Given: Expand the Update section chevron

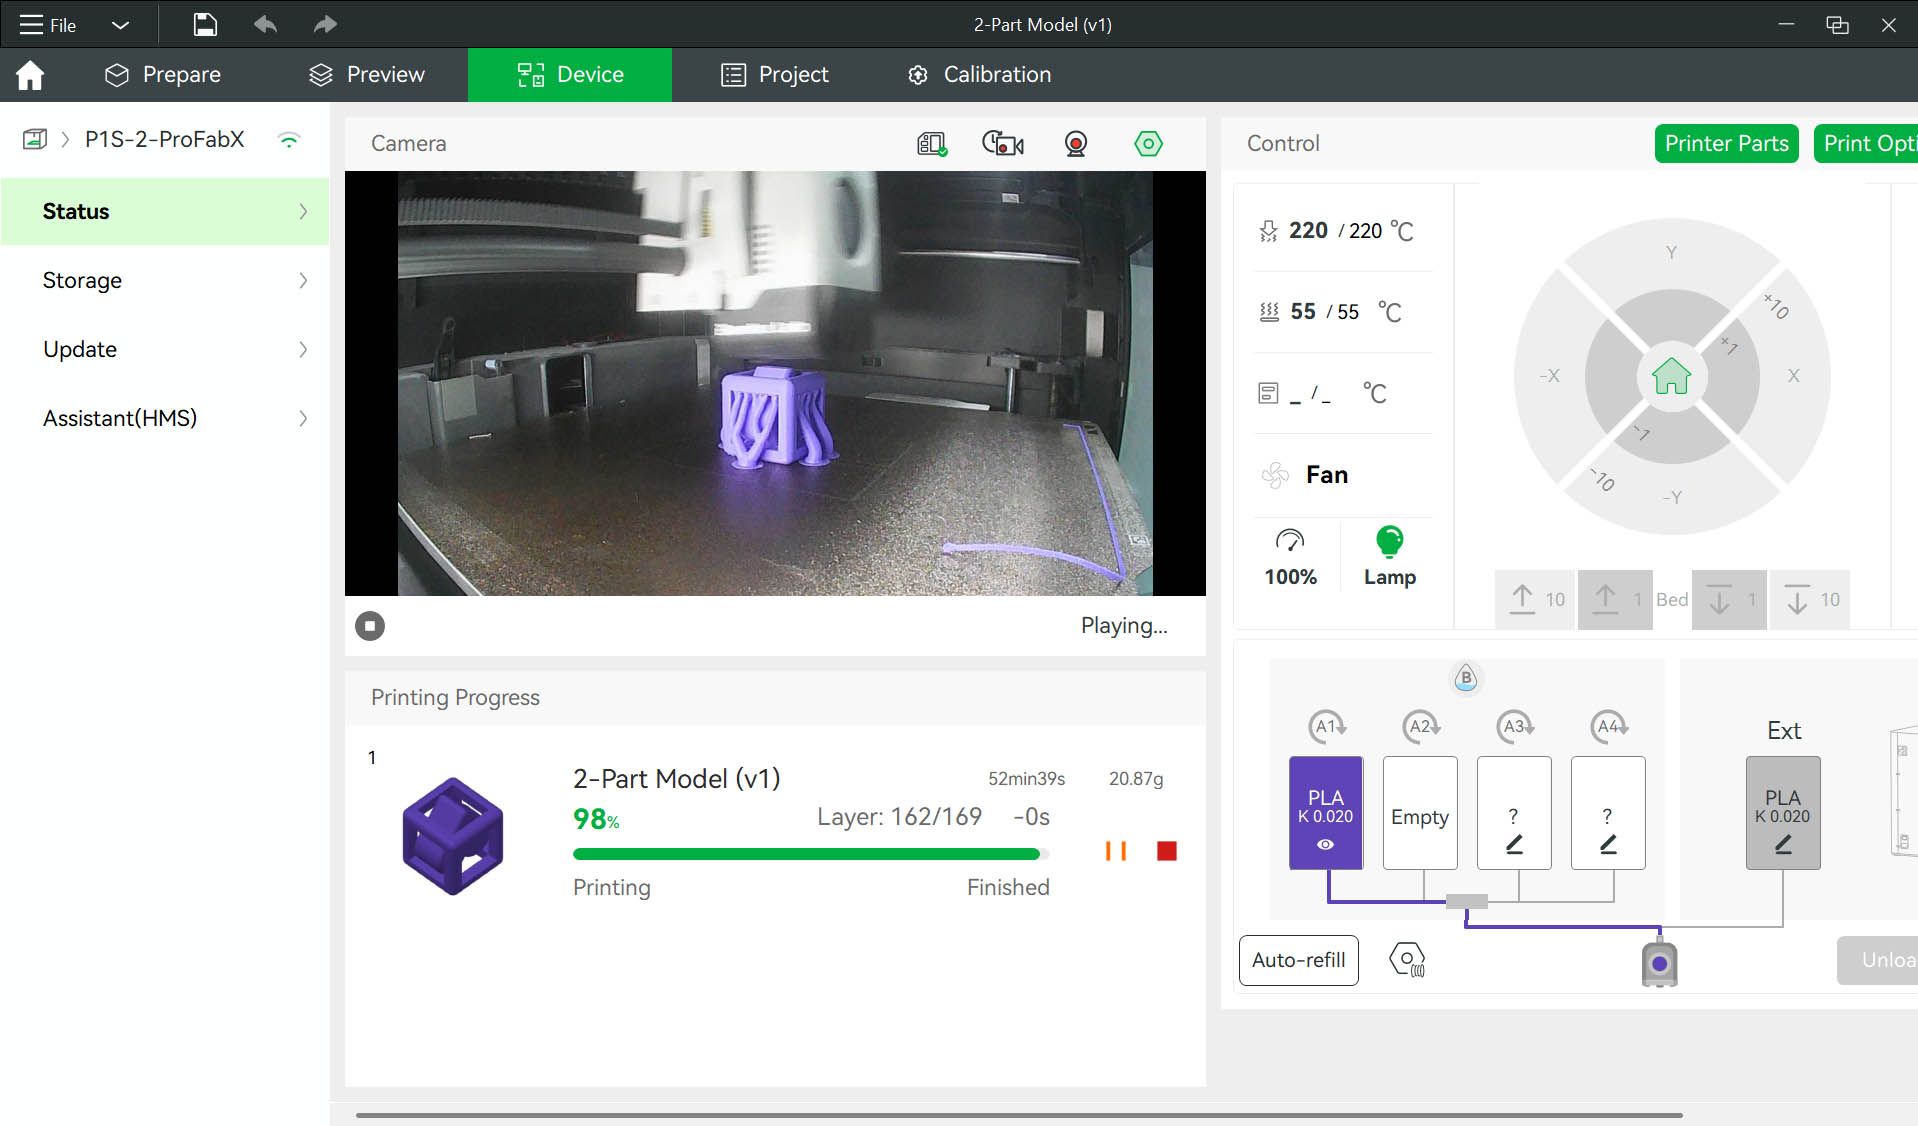Looking at the screenshot, I should pyautogui.click(x=303, y=349).
